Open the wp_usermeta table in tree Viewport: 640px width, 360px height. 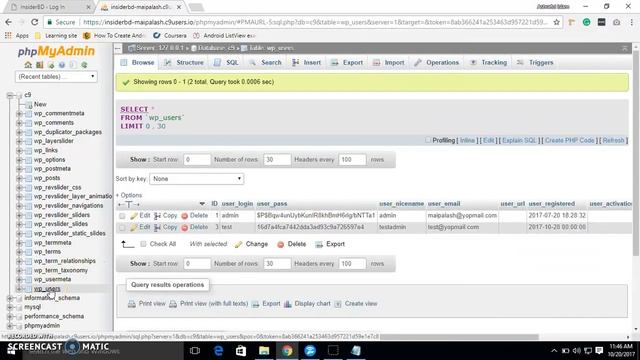pyautogui.click(x=52, y=280)
